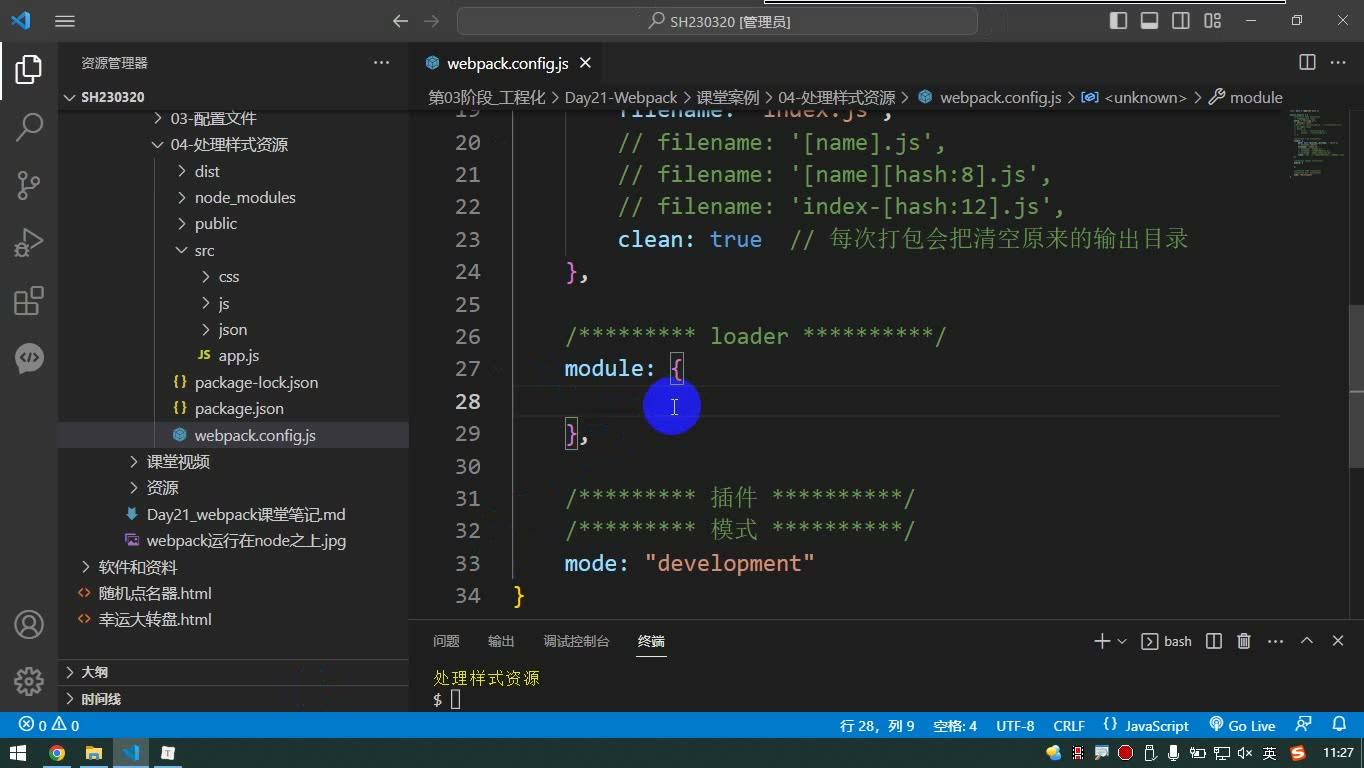Toggle the secondary side bar layout button
This screenshot has height=768, width=1364.
1181,20
